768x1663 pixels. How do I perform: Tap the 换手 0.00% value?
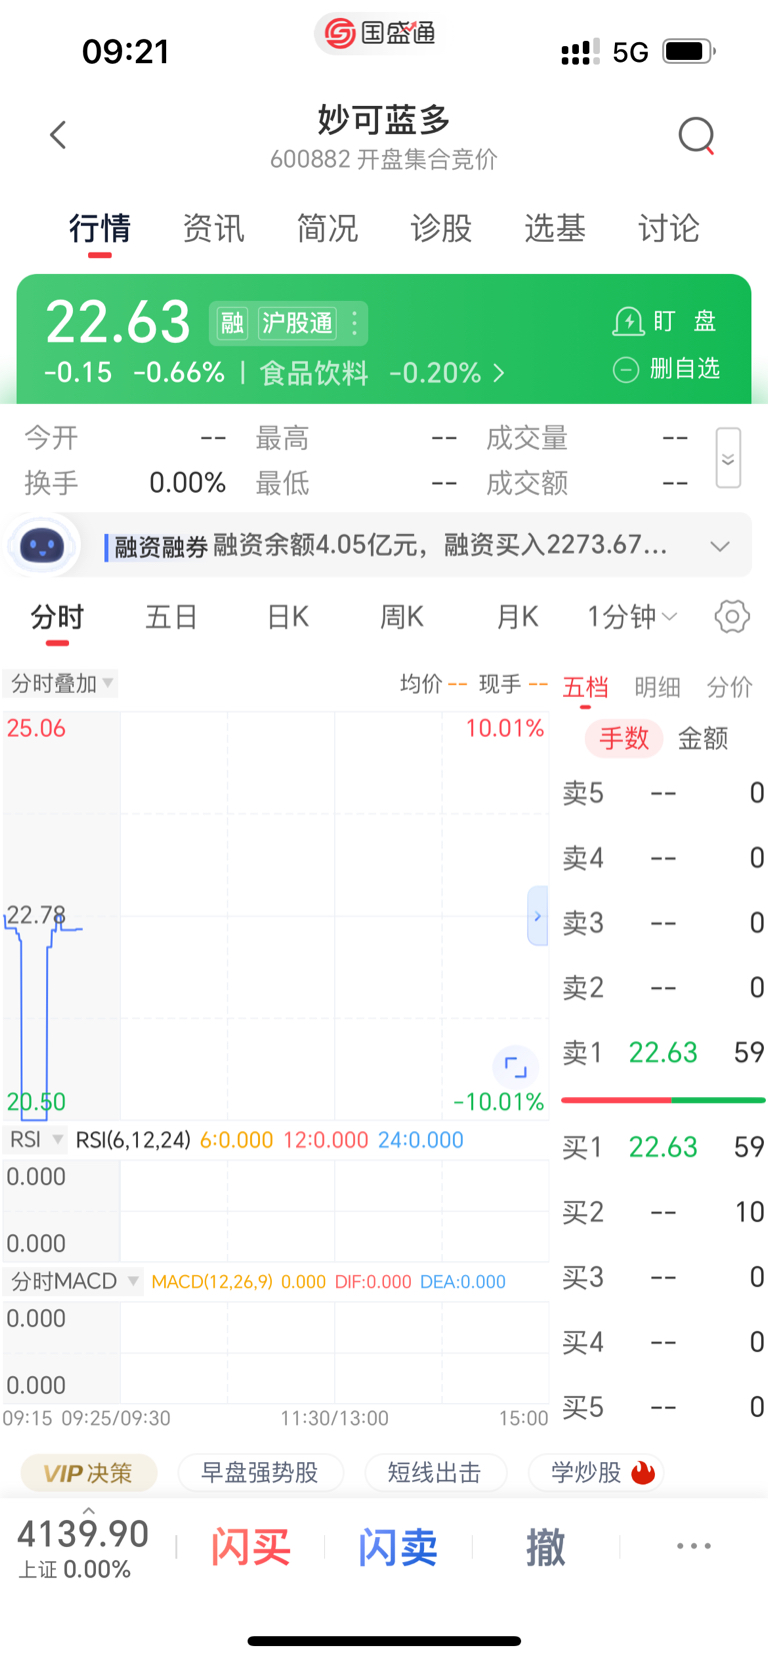pyautogui.click(x=187, y=483)
